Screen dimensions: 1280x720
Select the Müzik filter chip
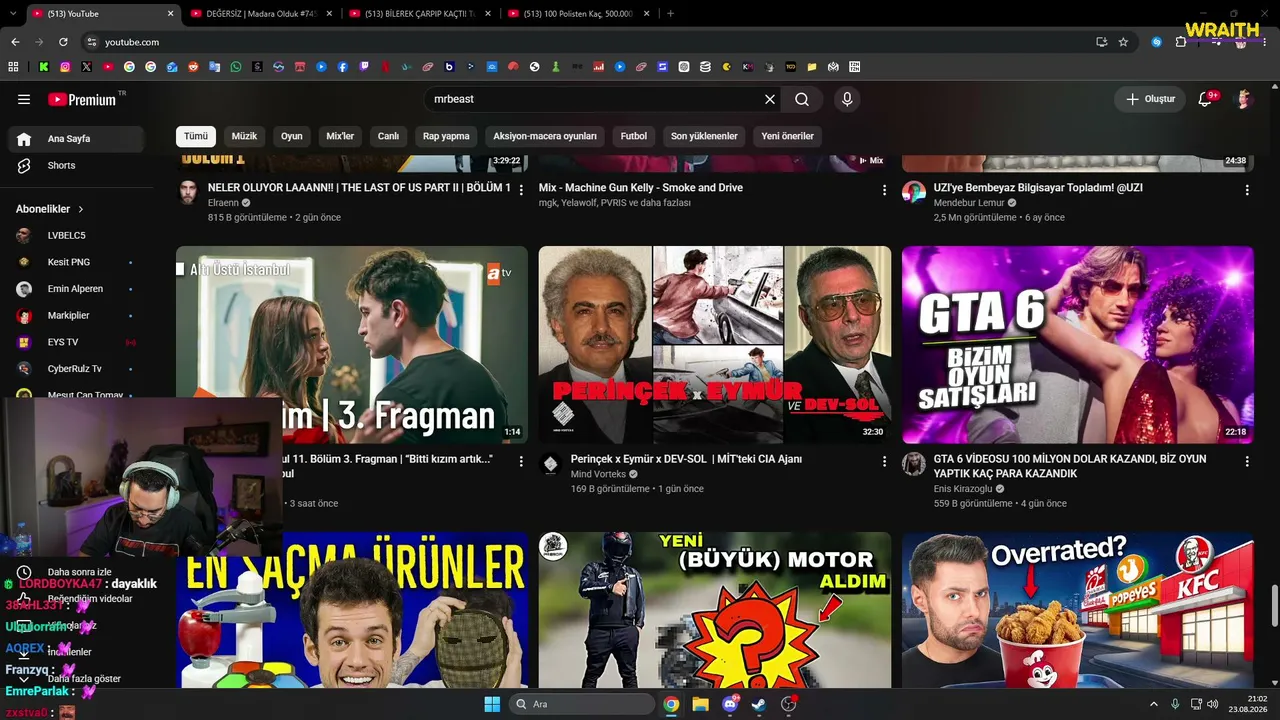coord(244,136)
